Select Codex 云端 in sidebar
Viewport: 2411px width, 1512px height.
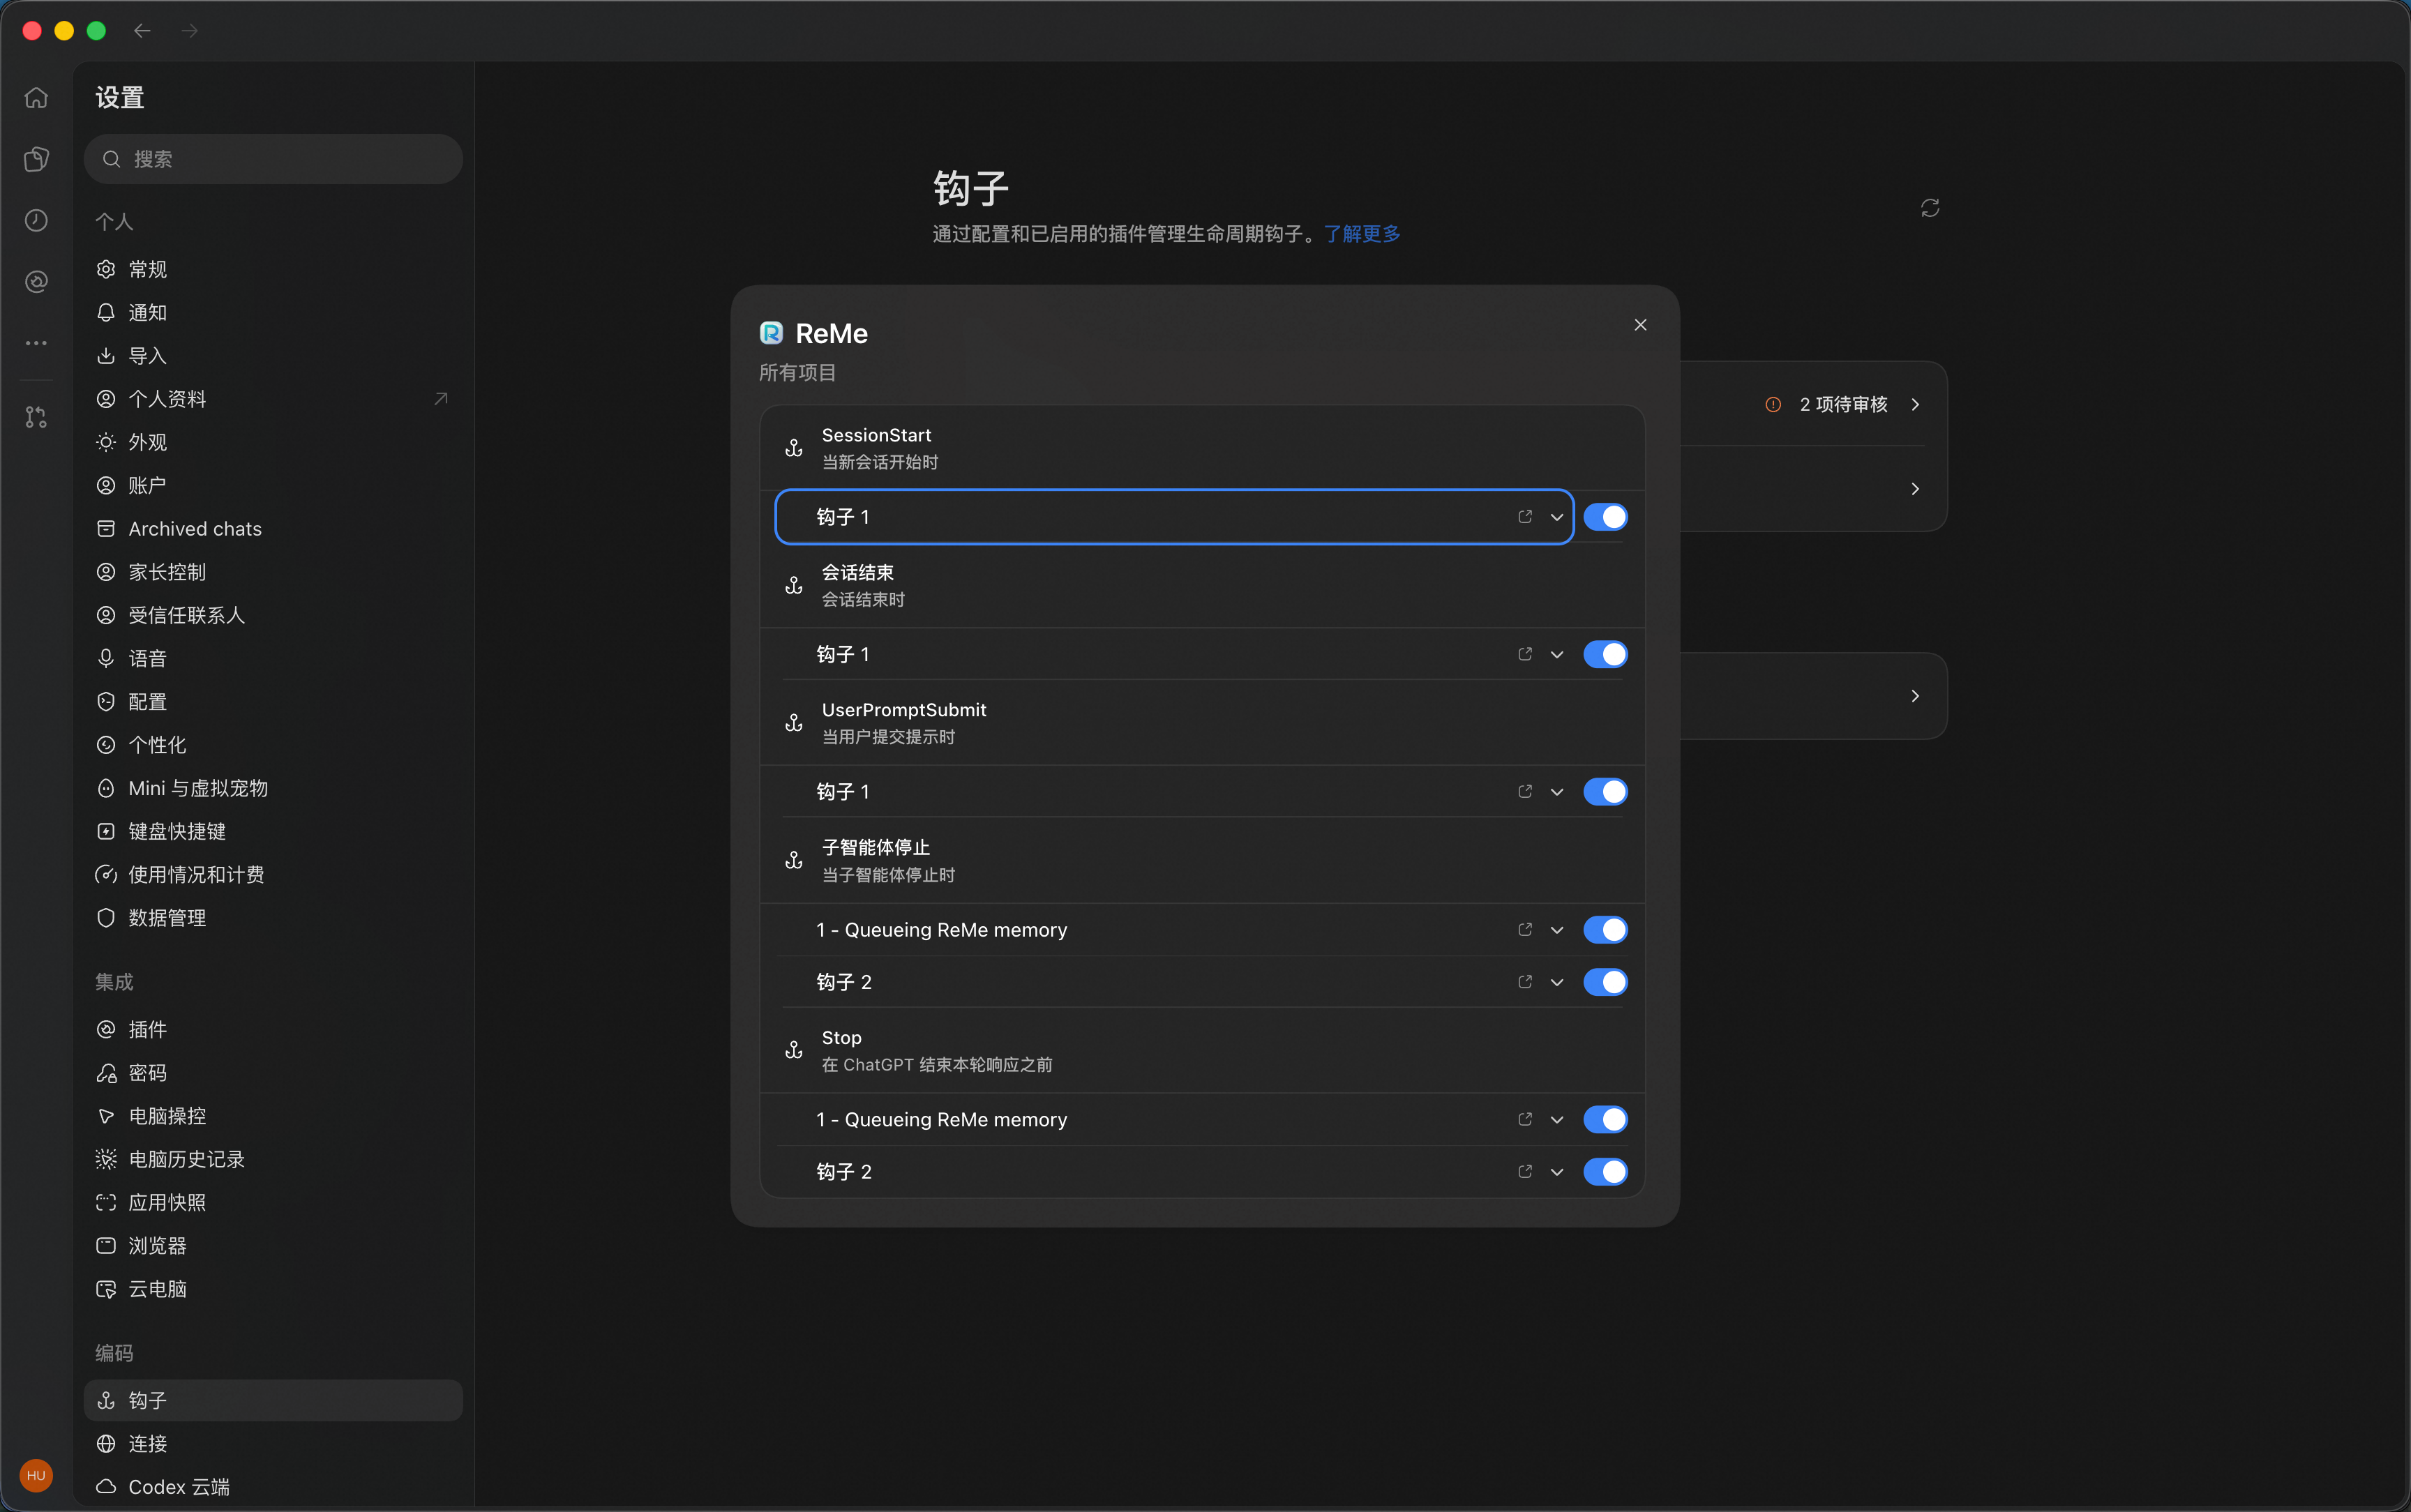pos(273,1487)
